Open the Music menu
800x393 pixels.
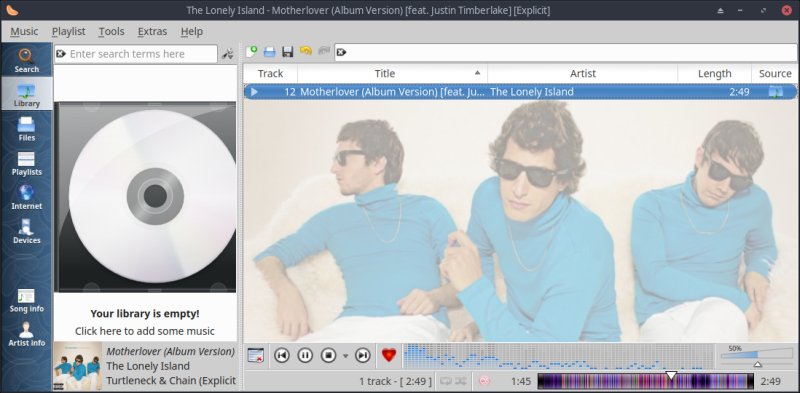click(x=24, y=32)
